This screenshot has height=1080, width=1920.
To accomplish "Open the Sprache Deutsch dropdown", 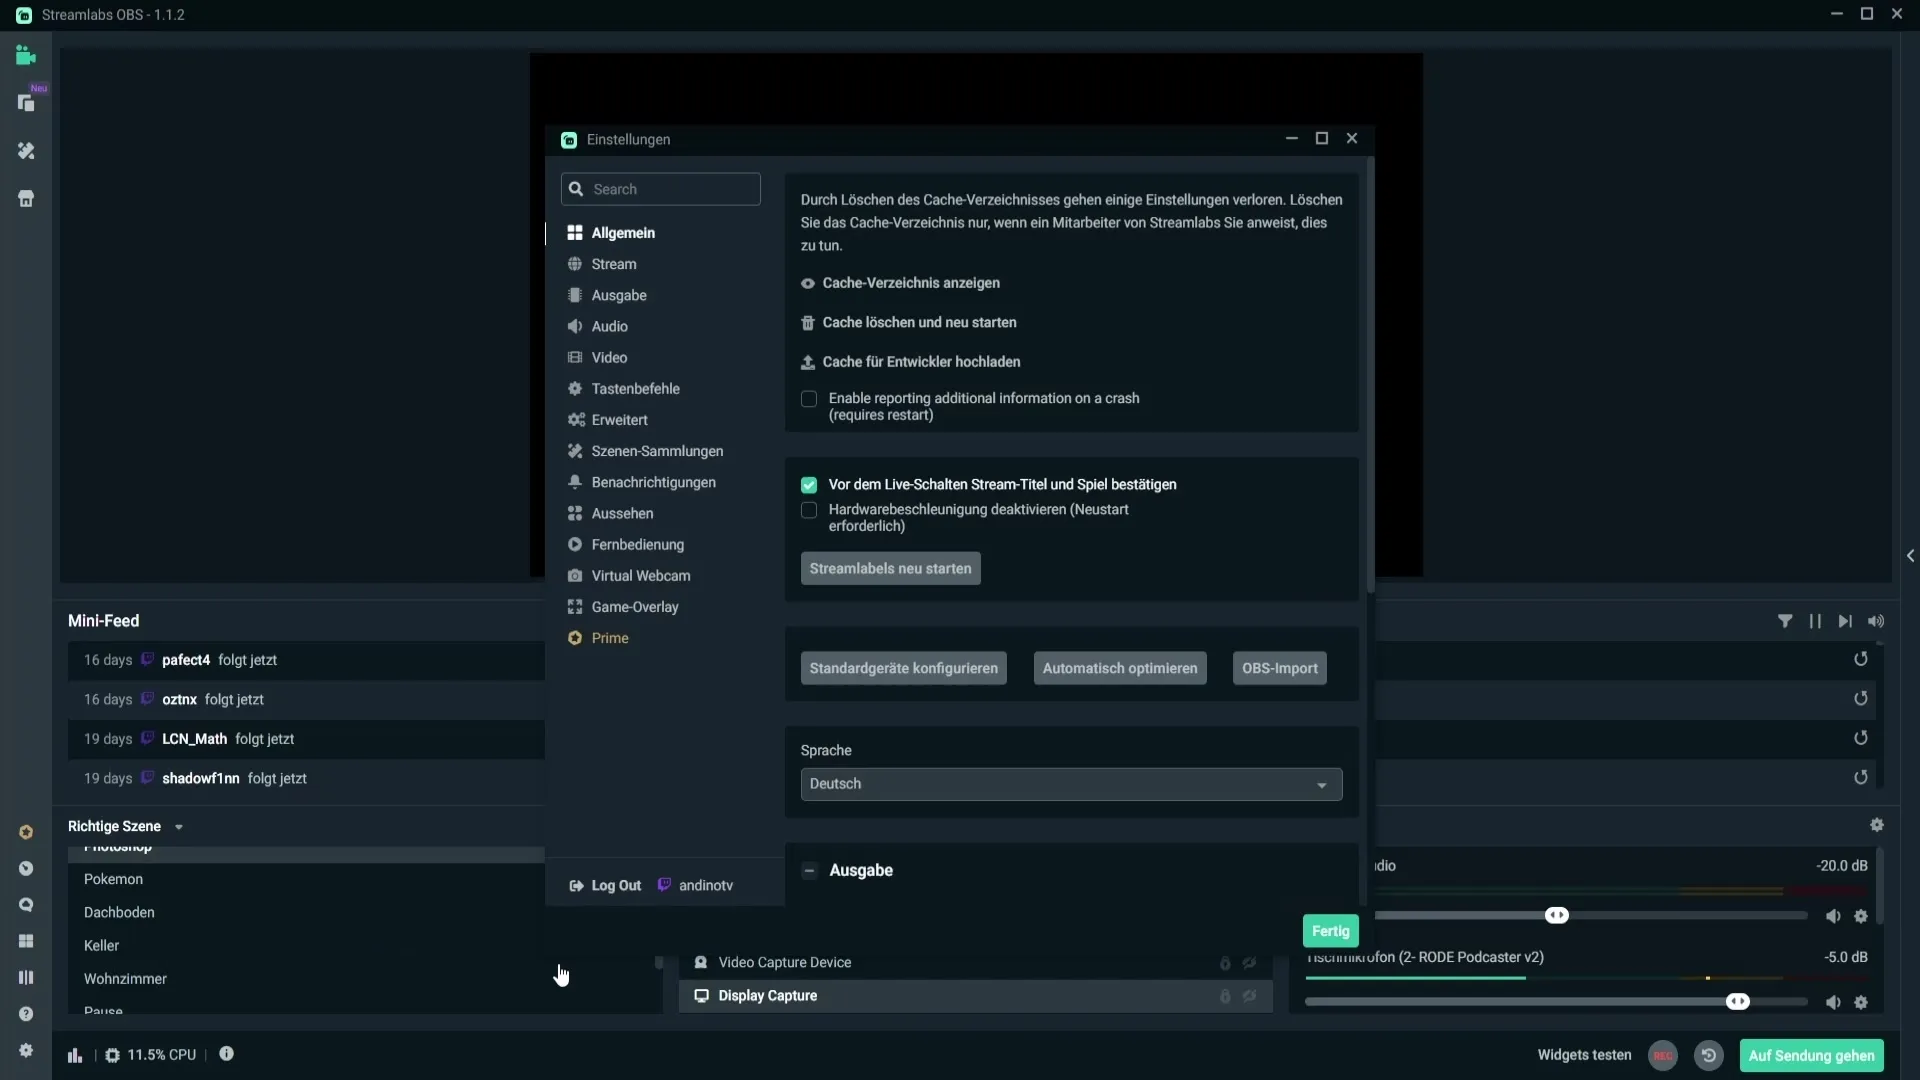I will pos(1071,784).
